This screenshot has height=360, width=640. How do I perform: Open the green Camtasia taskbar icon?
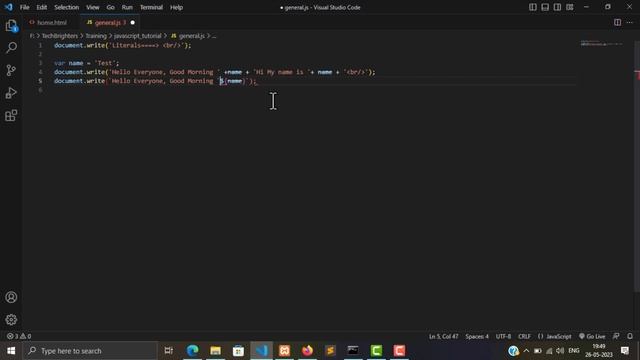376,351
